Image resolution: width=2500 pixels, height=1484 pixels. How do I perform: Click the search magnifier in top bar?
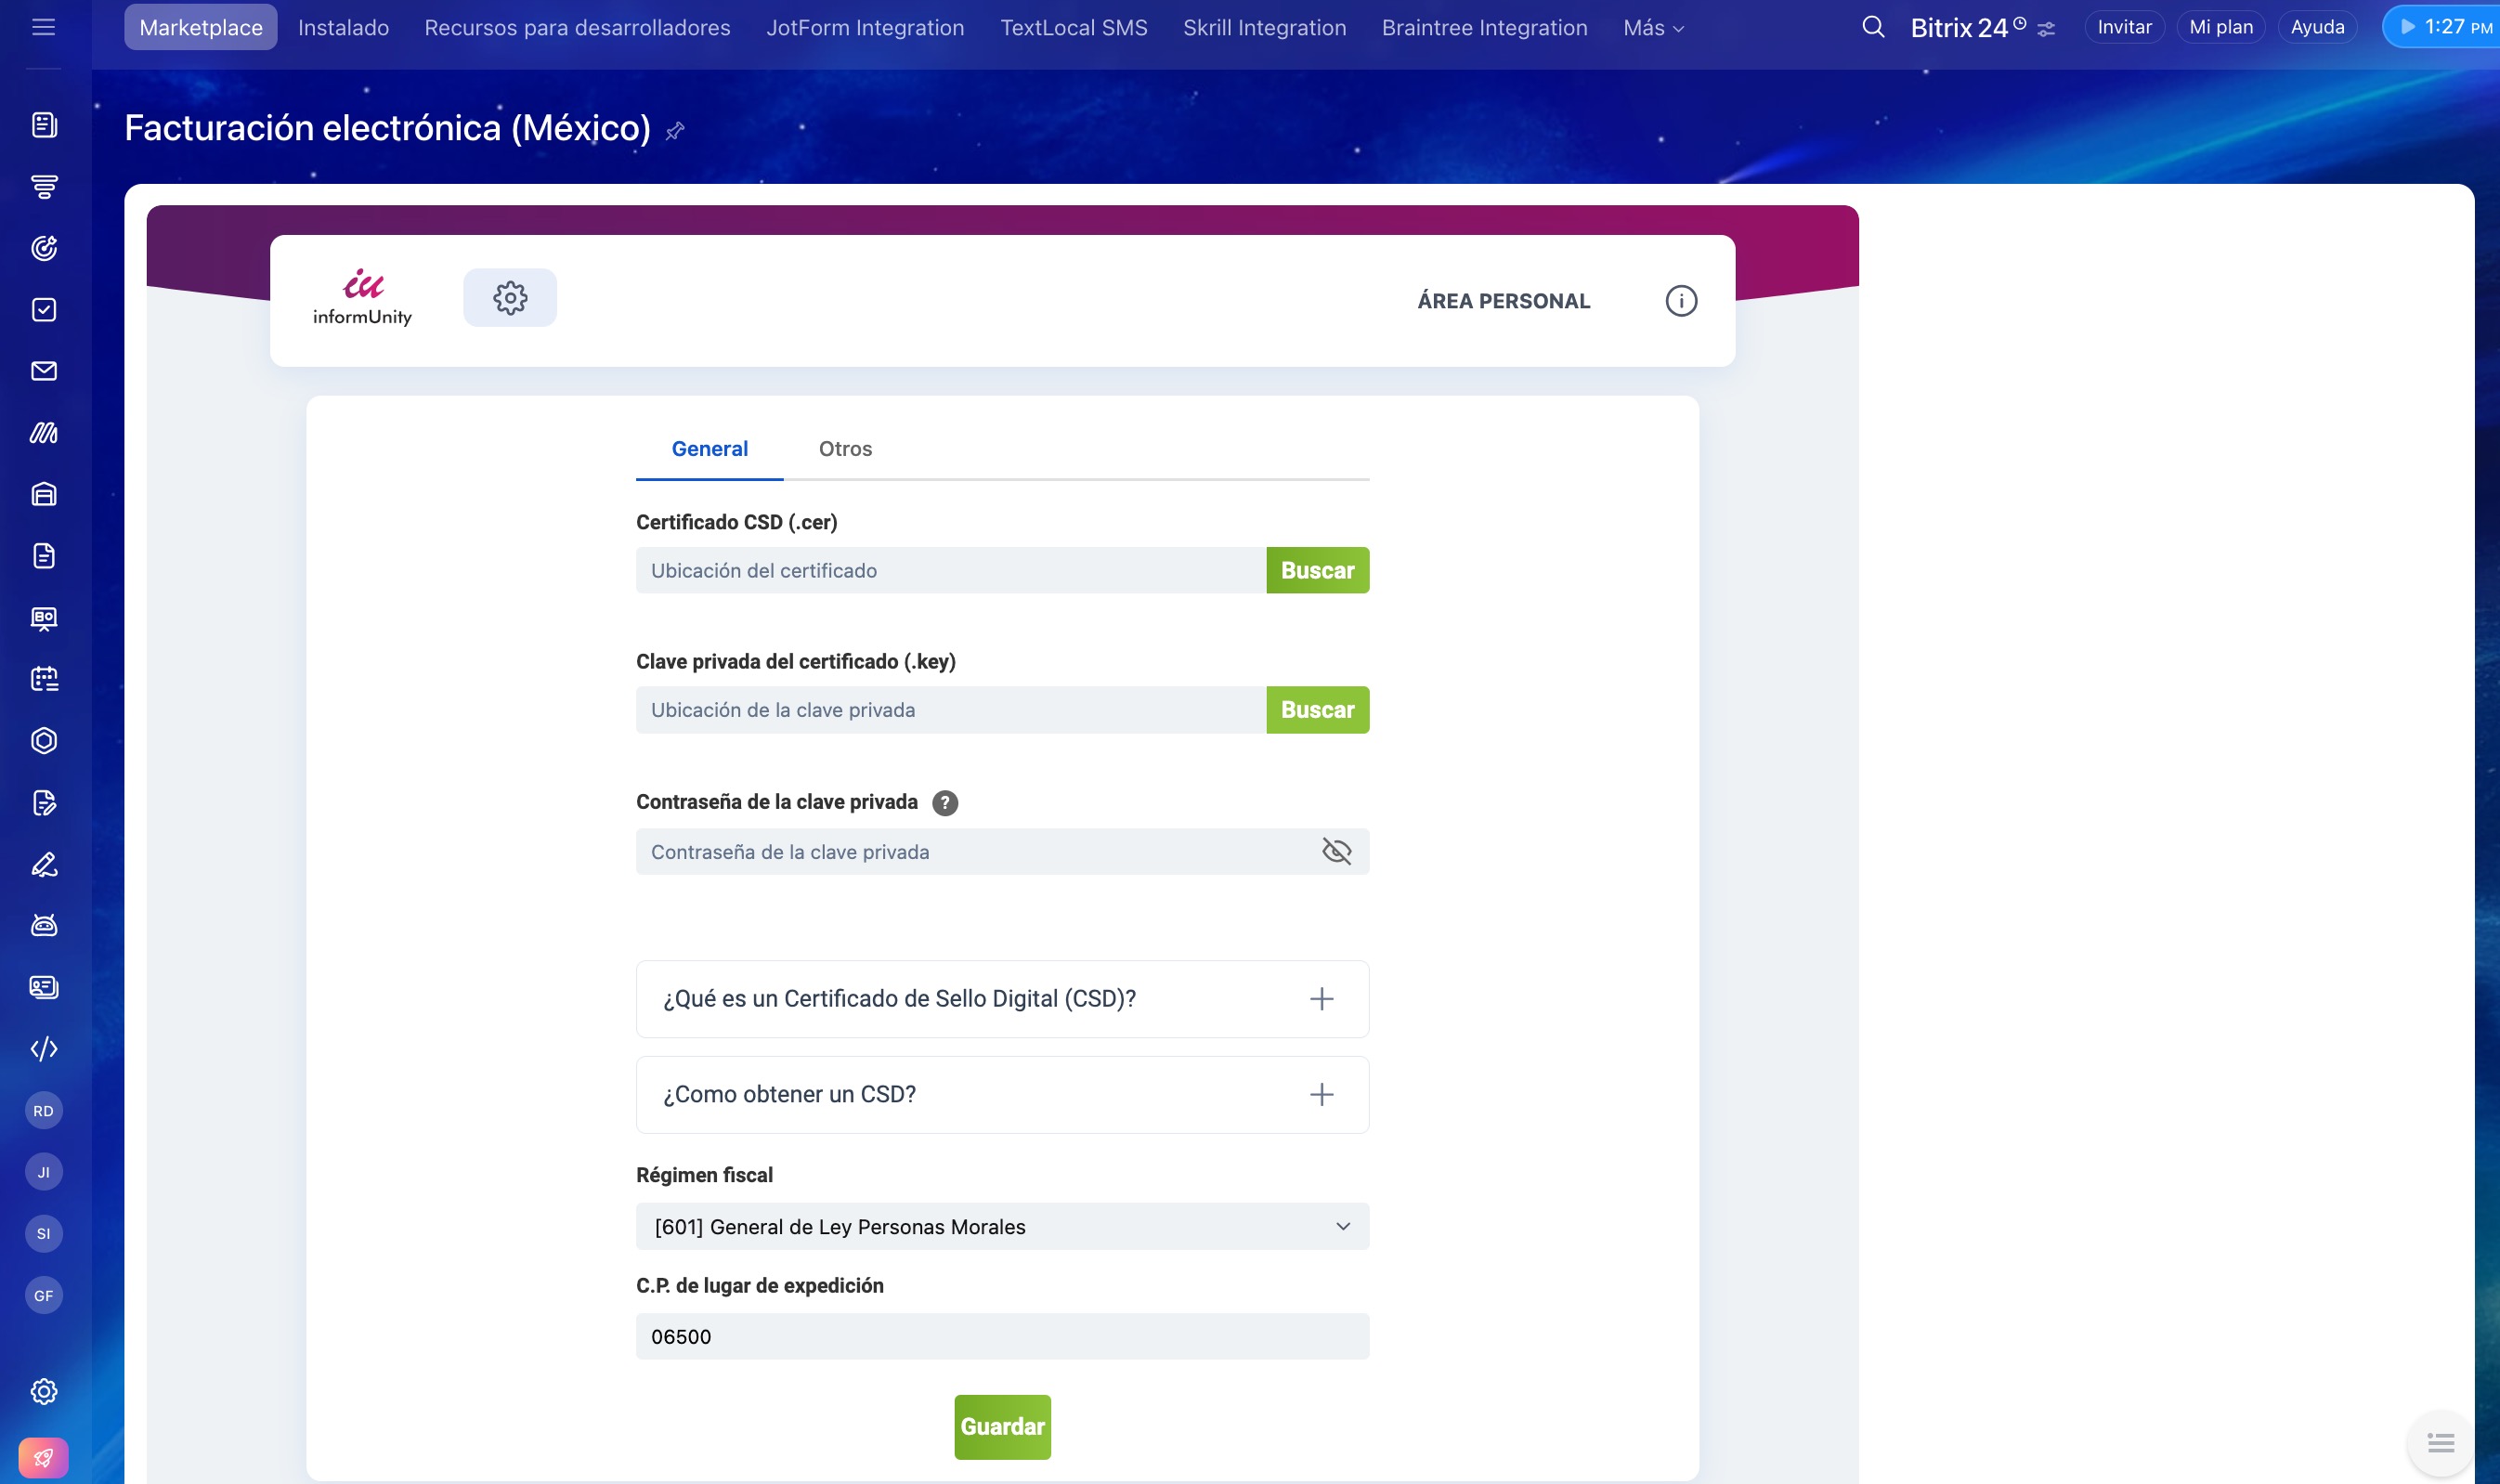1873,28
